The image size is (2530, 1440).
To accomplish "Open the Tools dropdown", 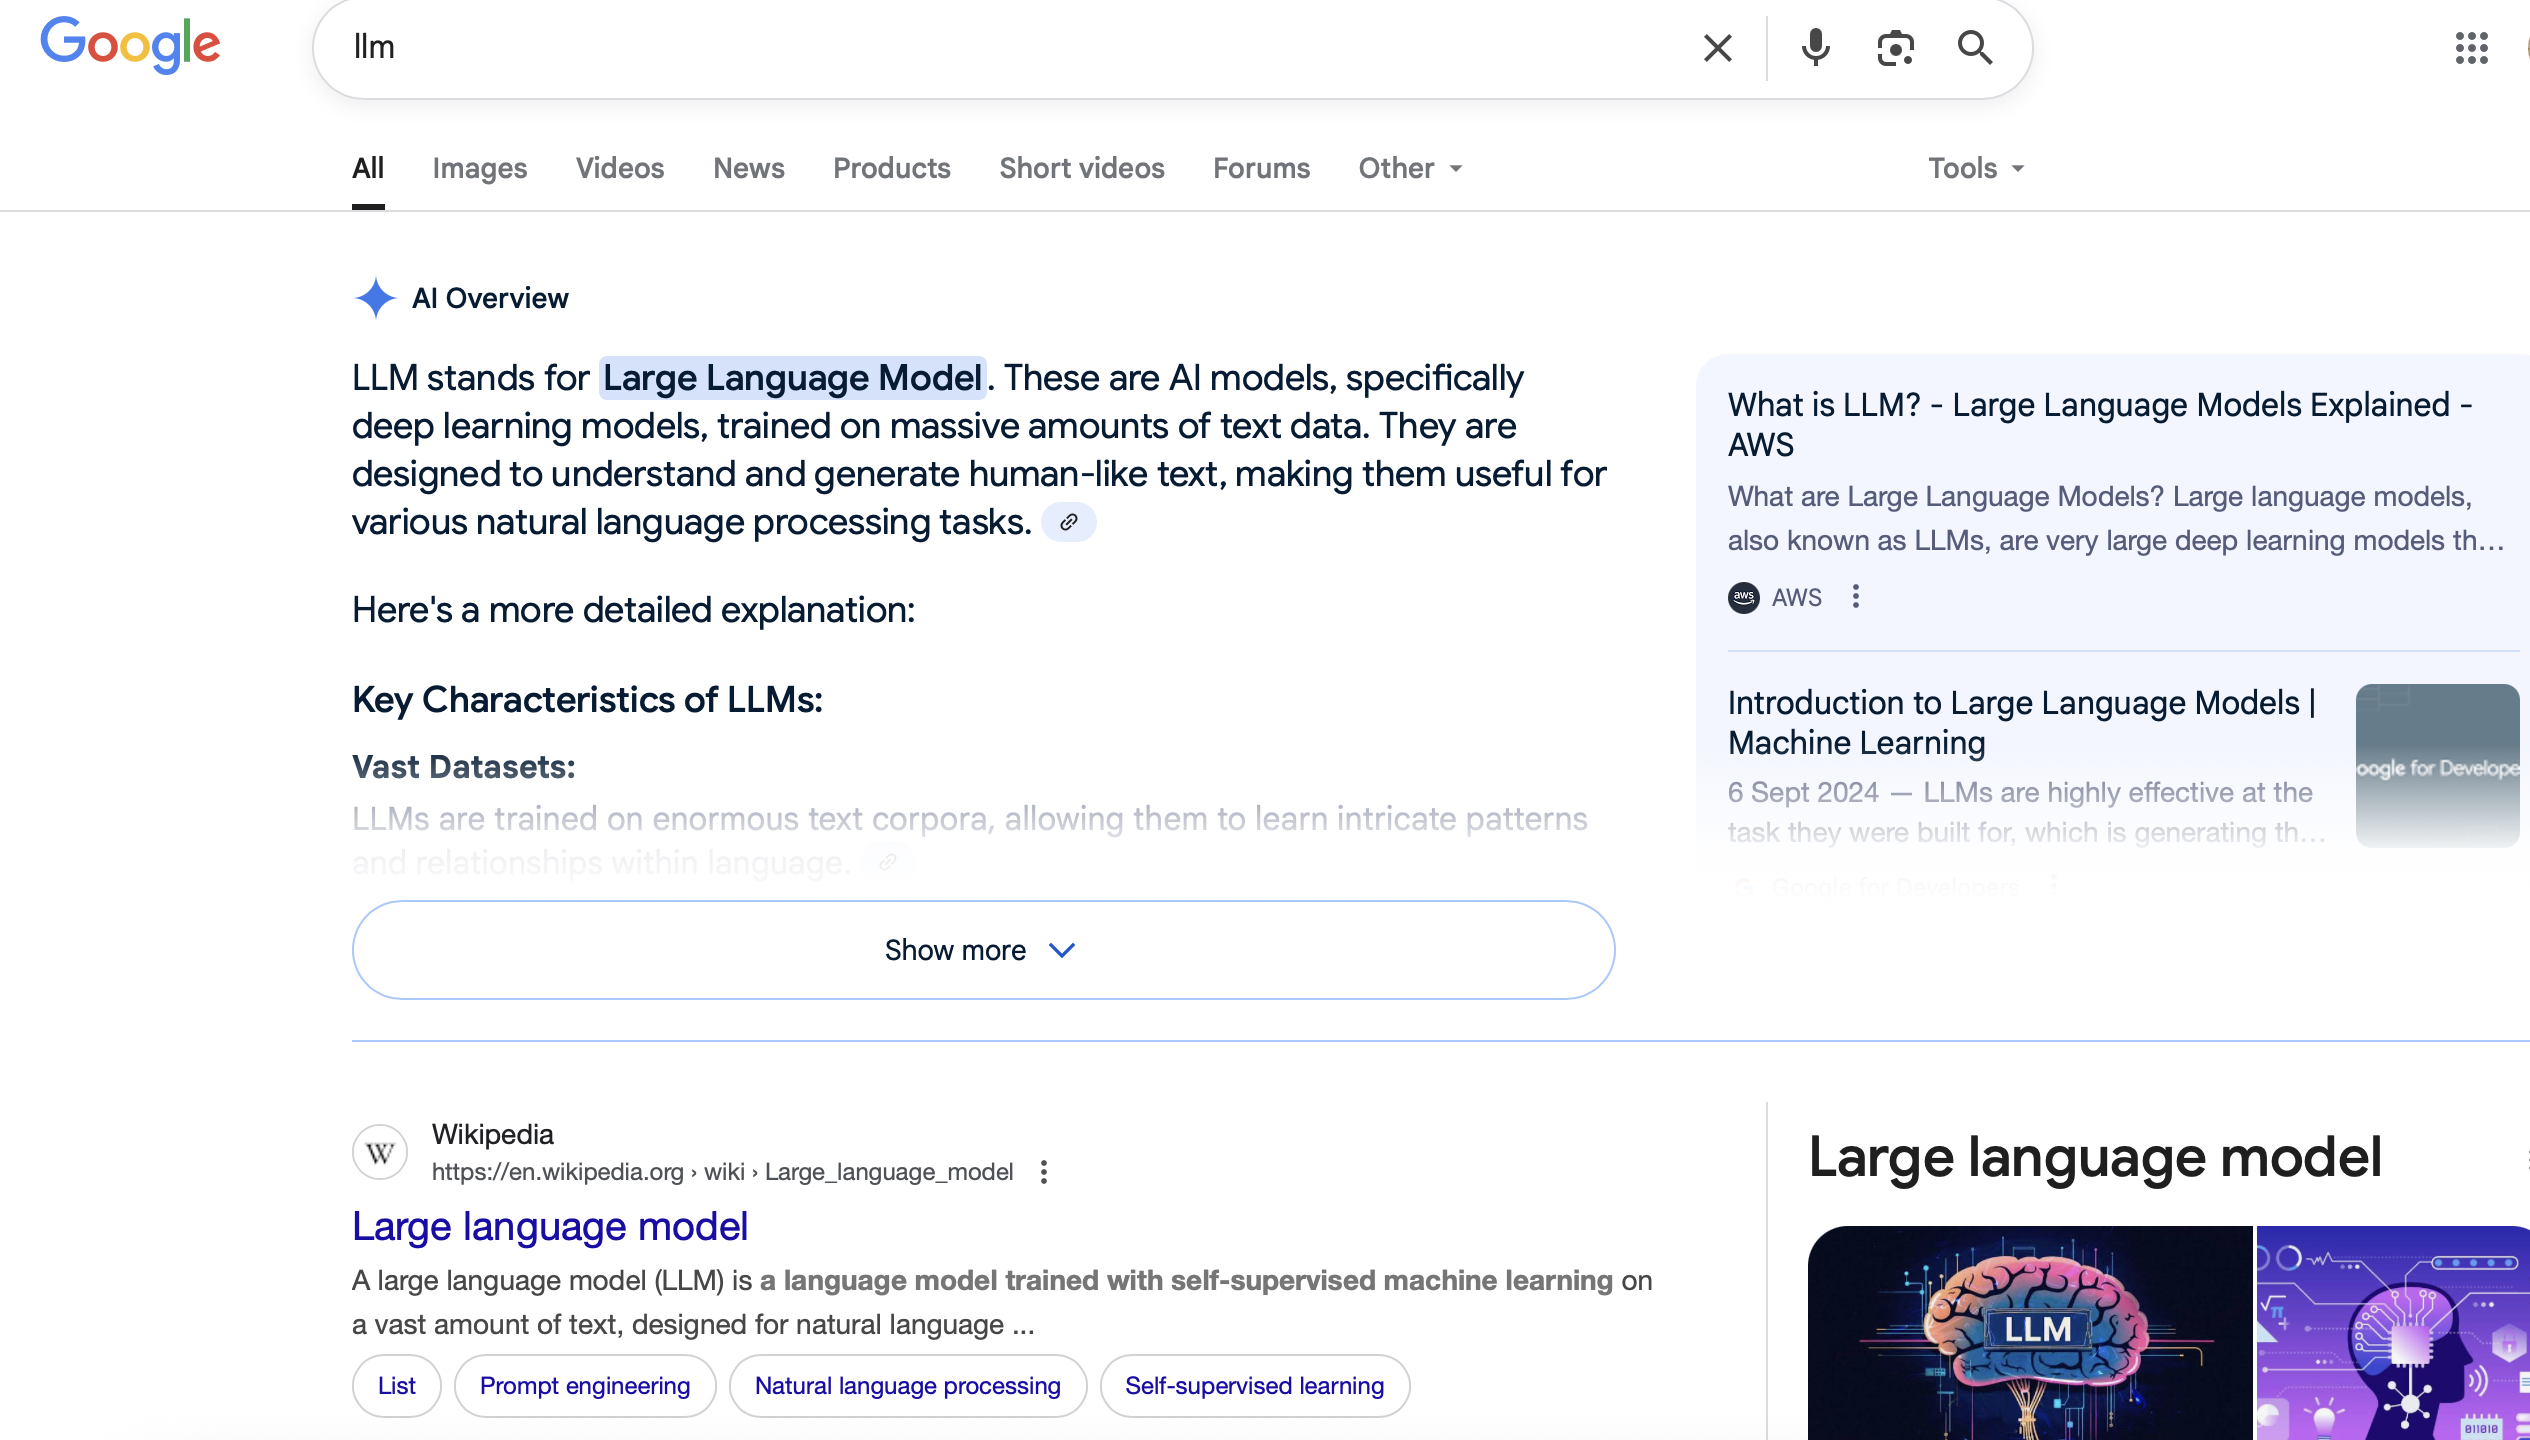I will (1976, 168).
